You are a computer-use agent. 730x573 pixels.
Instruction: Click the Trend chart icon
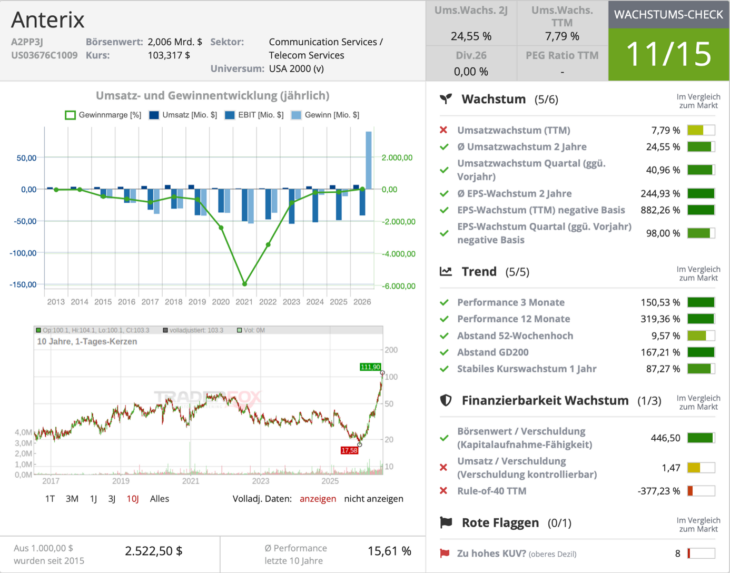pyautogui.click(x=446, y=271)
